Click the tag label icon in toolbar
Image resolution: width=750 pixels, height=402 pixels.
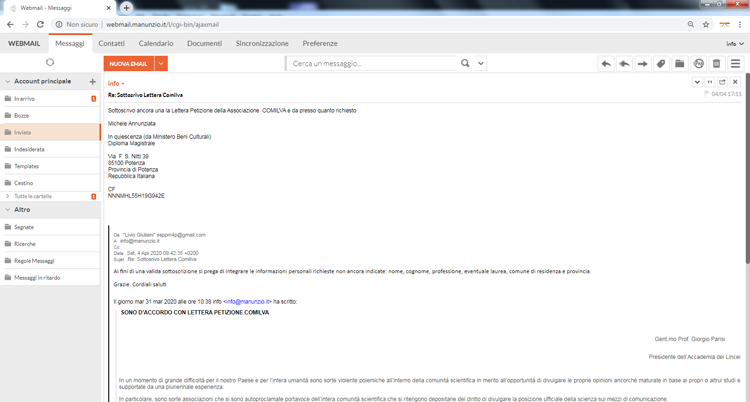pos(661,64)
